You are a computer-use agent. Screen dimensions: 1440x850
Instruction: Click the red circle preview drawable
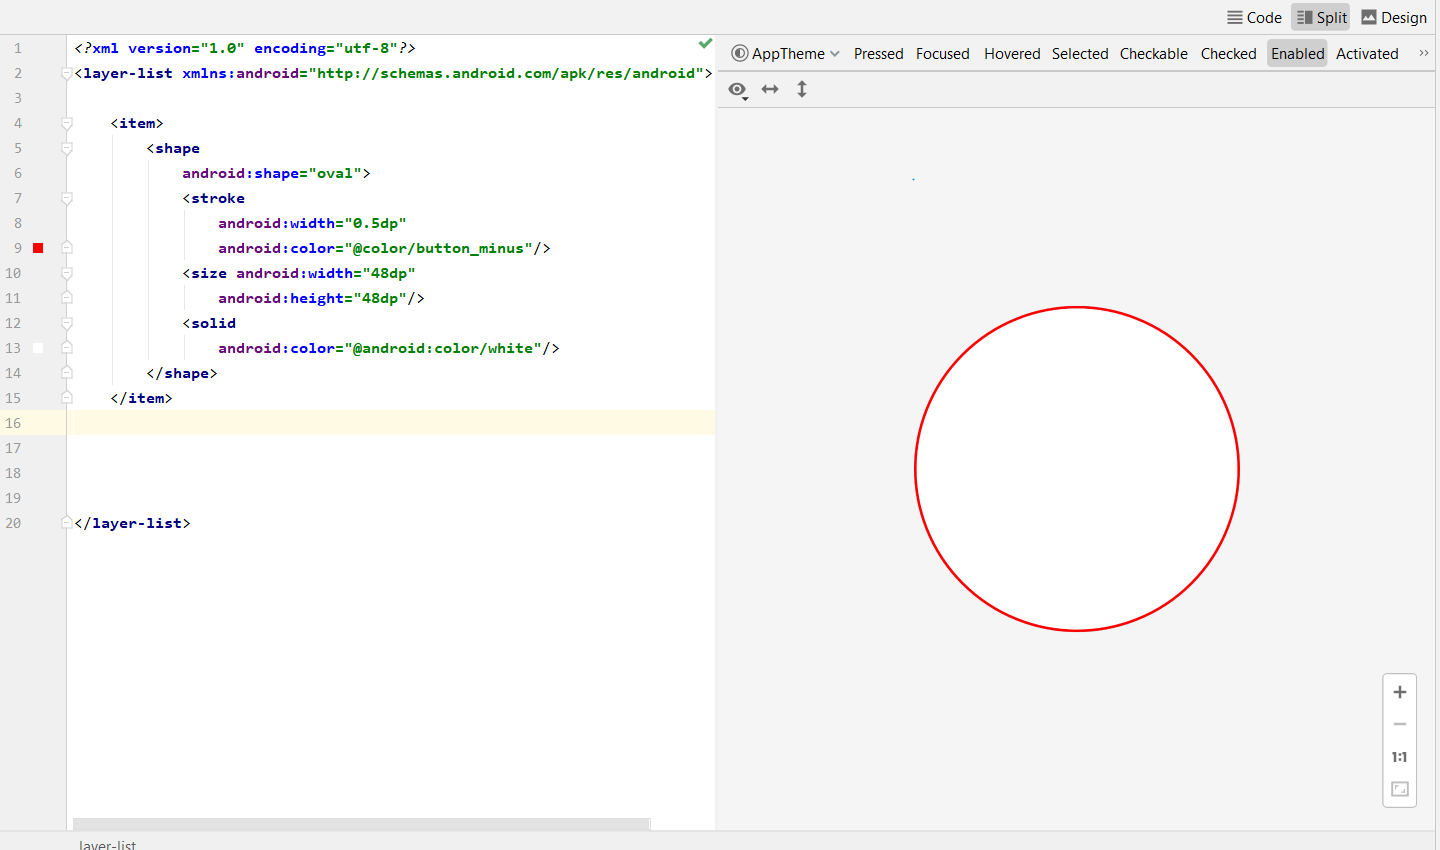point(1077,469)
